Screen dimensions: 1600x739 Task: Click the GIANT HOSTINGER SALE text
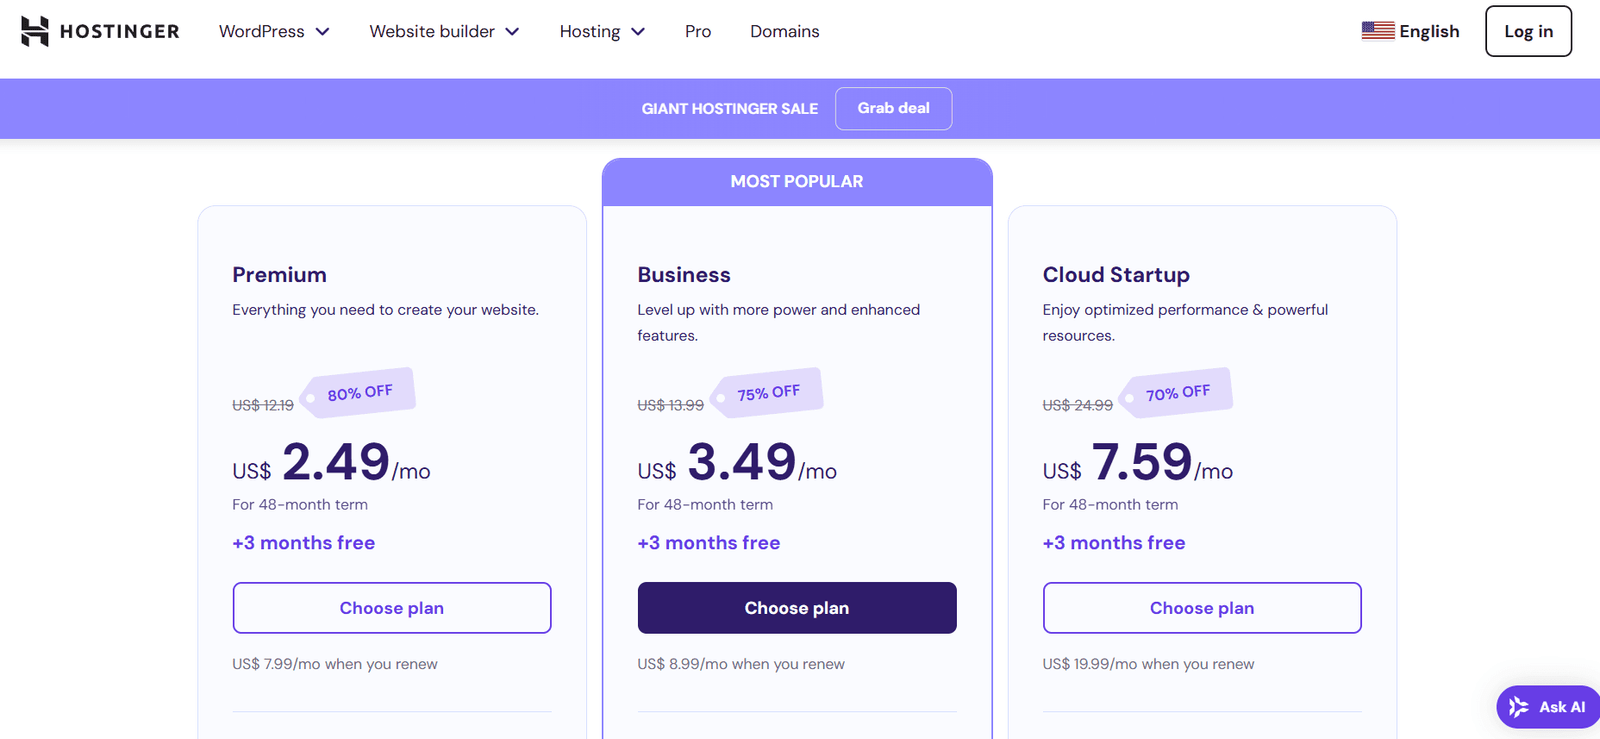point(730,108)
